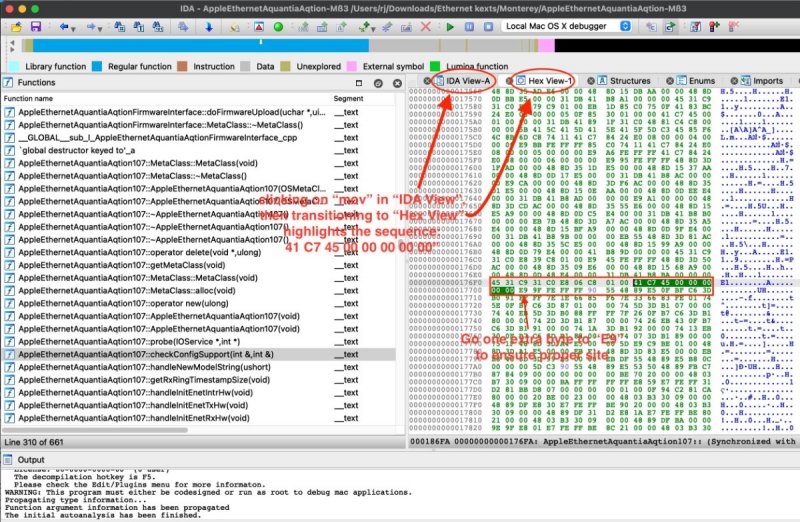Open back-history dropdown arrow beside left arrow
This screenshot has height=522, width=800.
point(73,29)
